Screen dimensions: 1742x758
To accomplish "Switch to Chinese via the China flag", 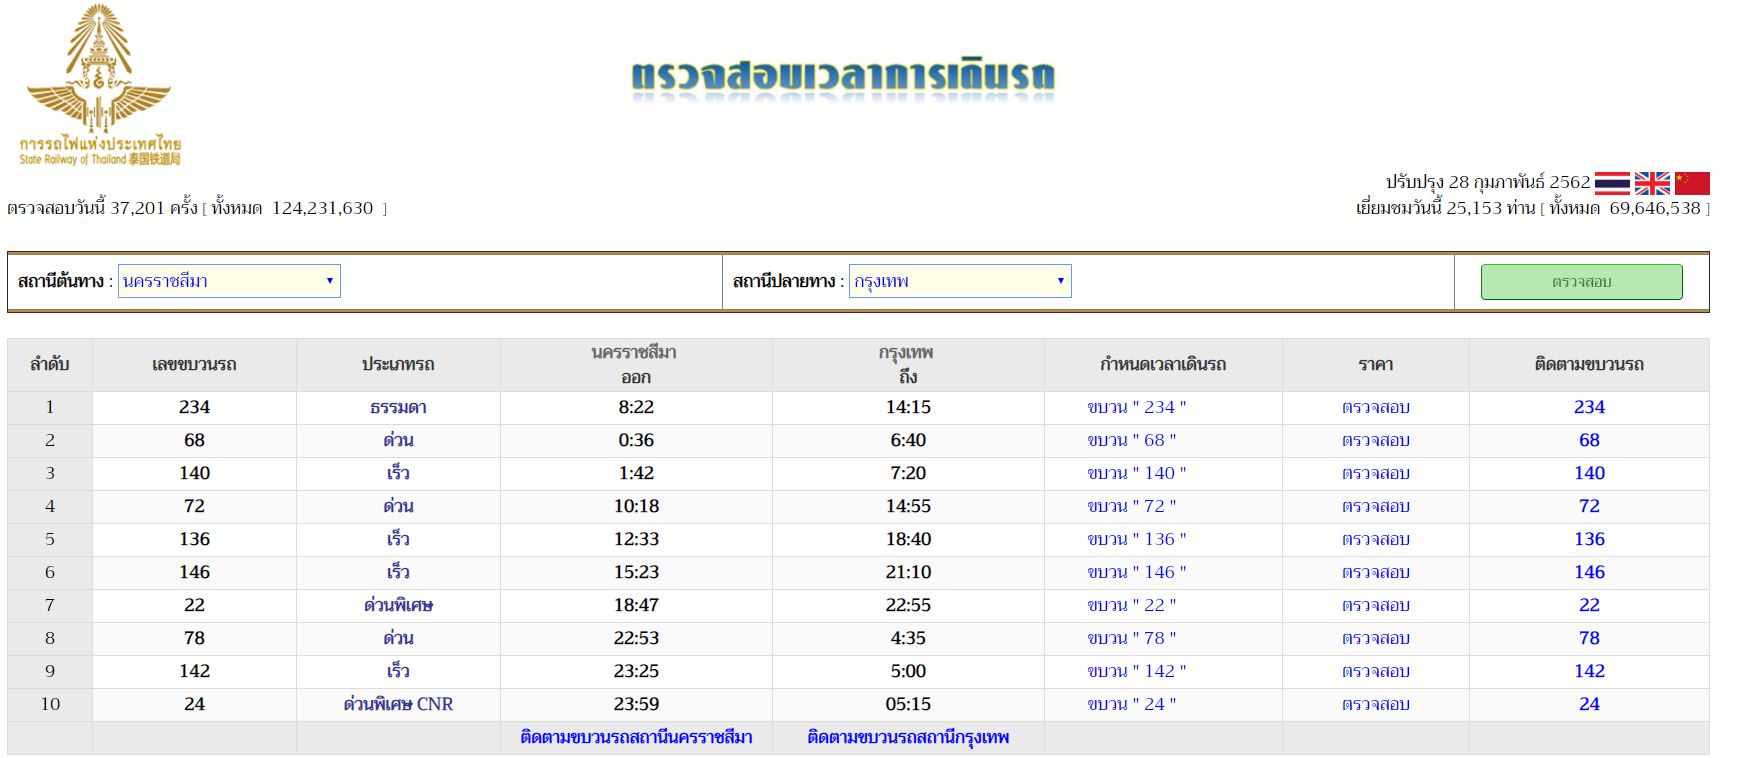I will [1692, 183].
